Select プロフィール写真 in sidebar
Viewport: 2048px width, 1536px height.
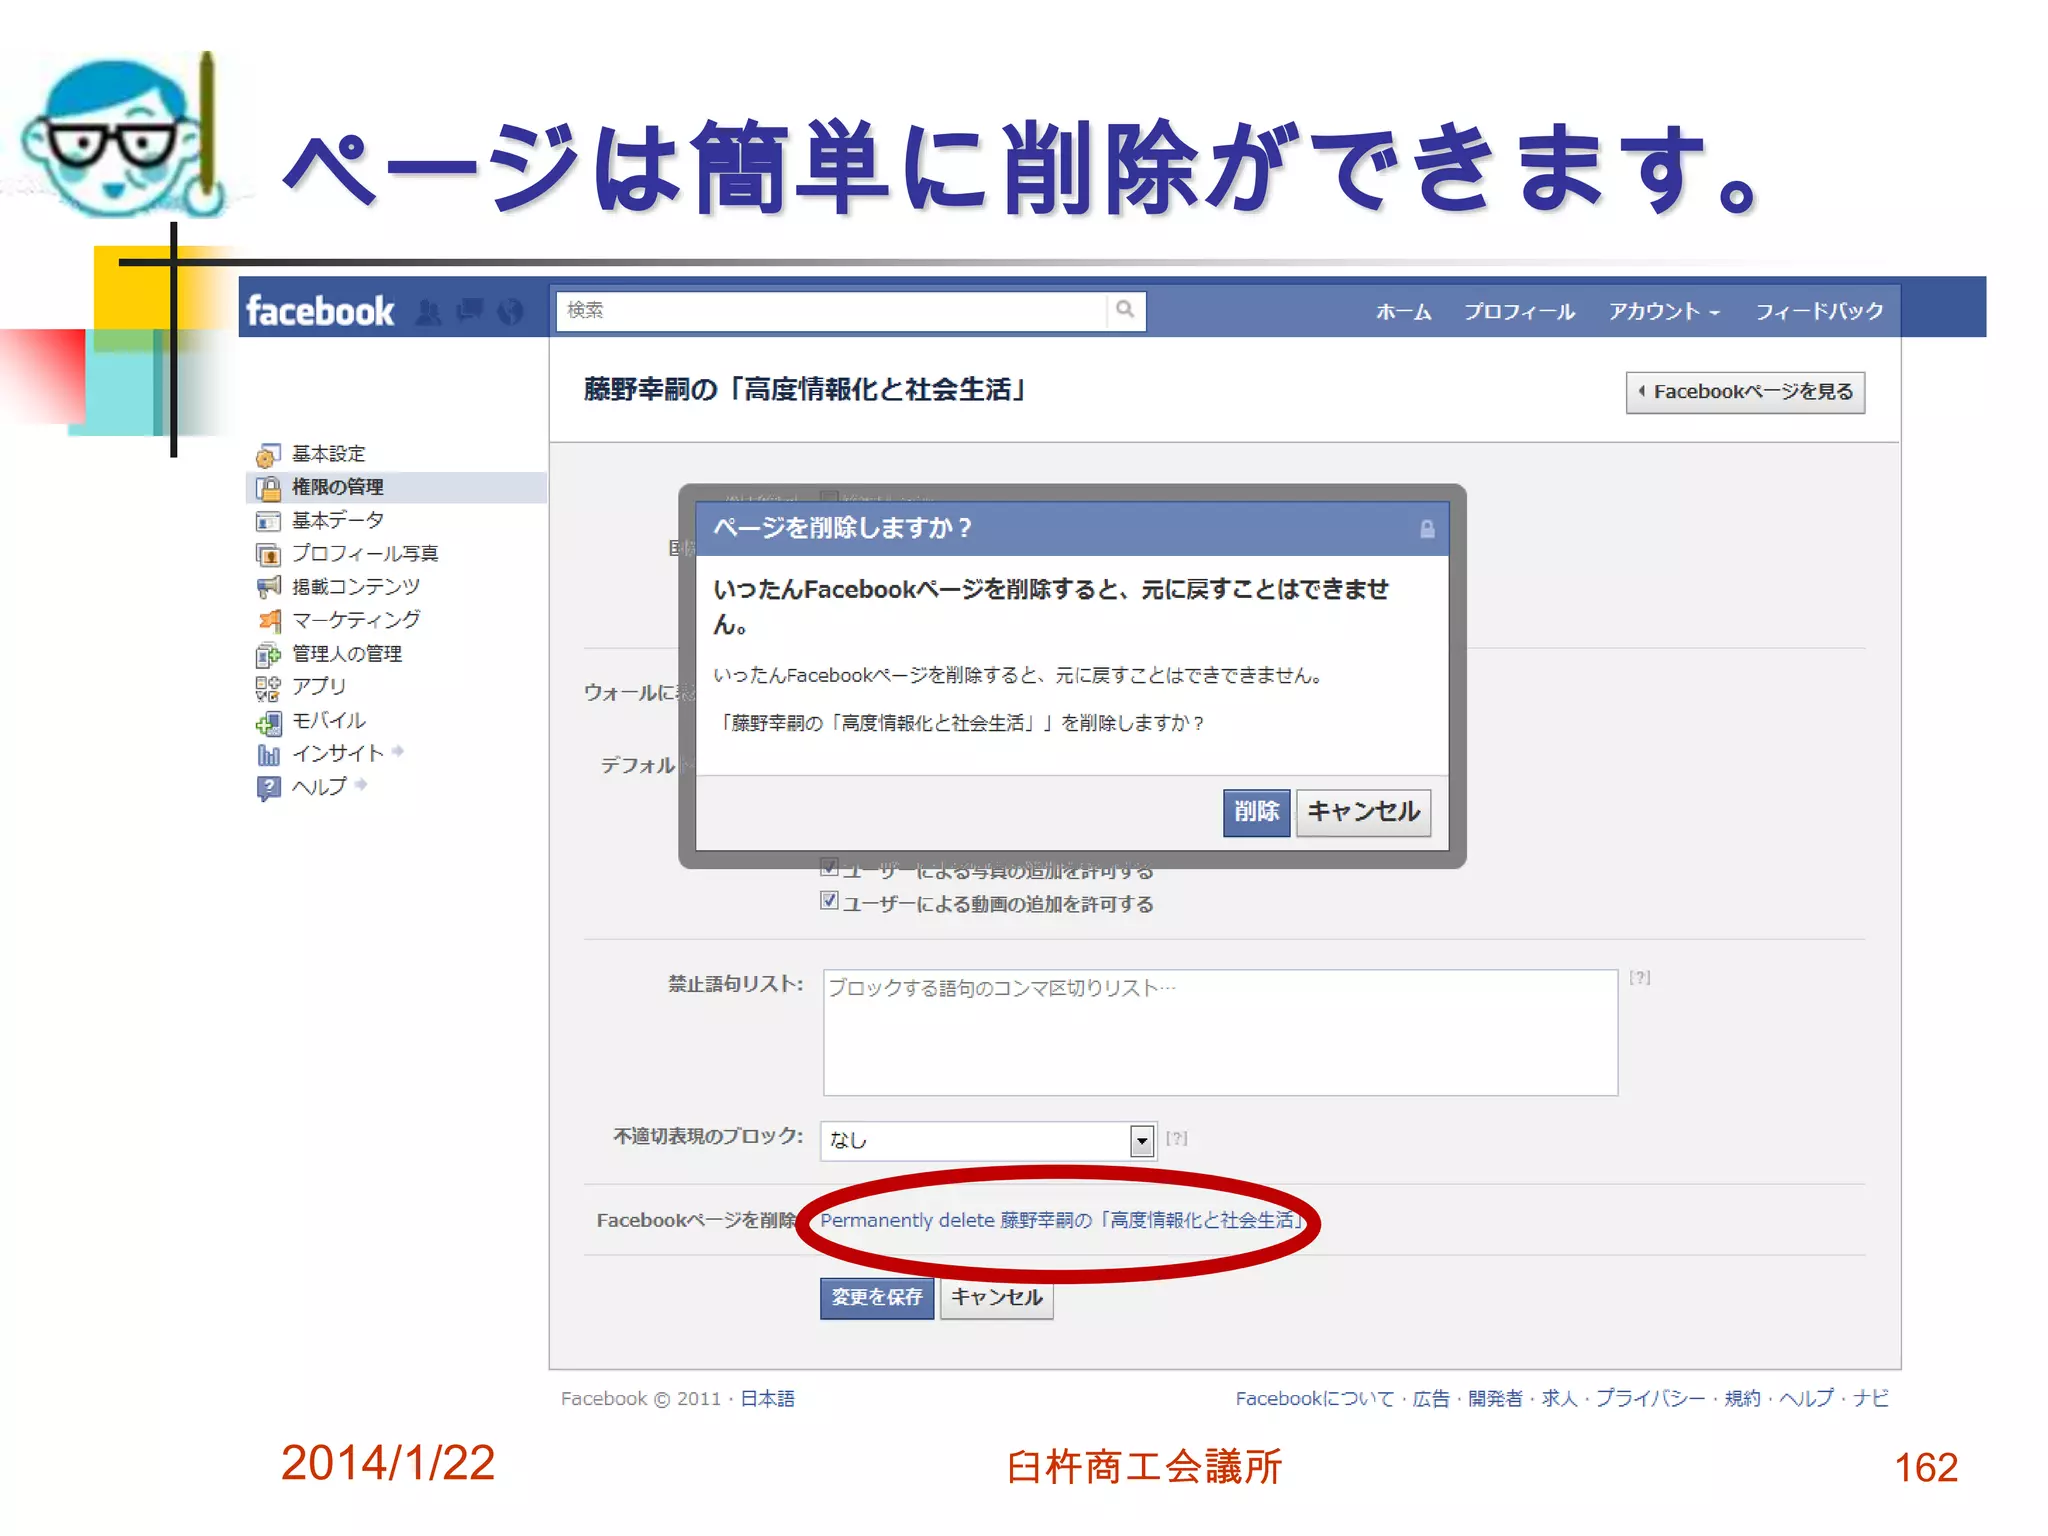(365, 553)
